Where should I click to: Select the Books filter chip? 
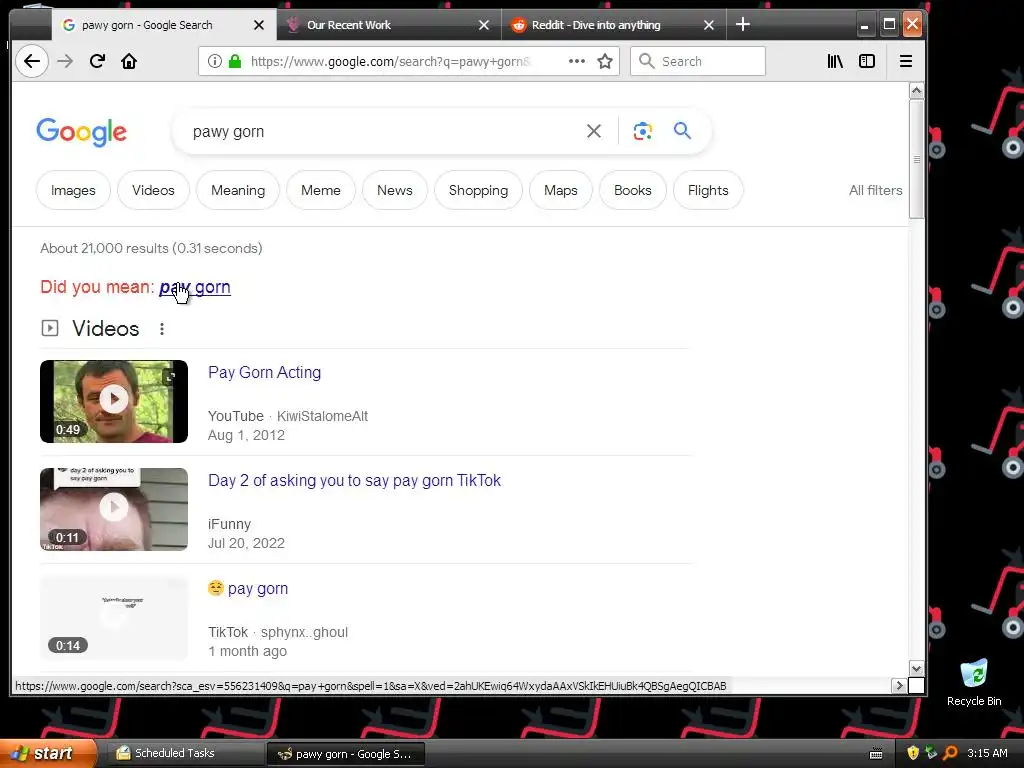[632, 191]
